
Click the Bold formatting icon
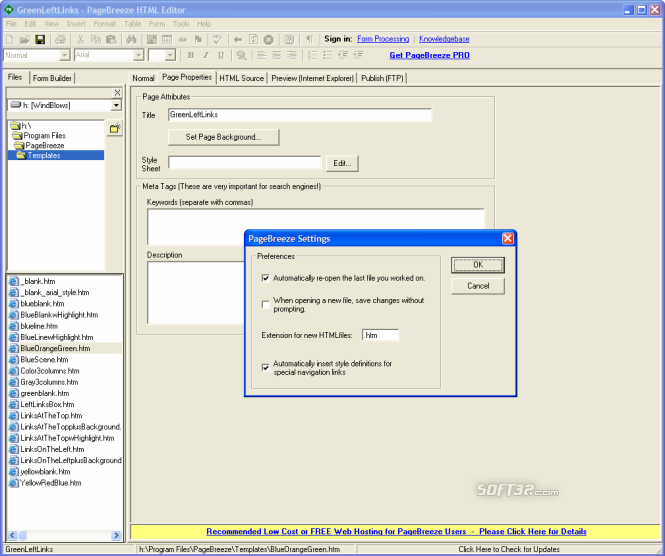click(191, 55)
